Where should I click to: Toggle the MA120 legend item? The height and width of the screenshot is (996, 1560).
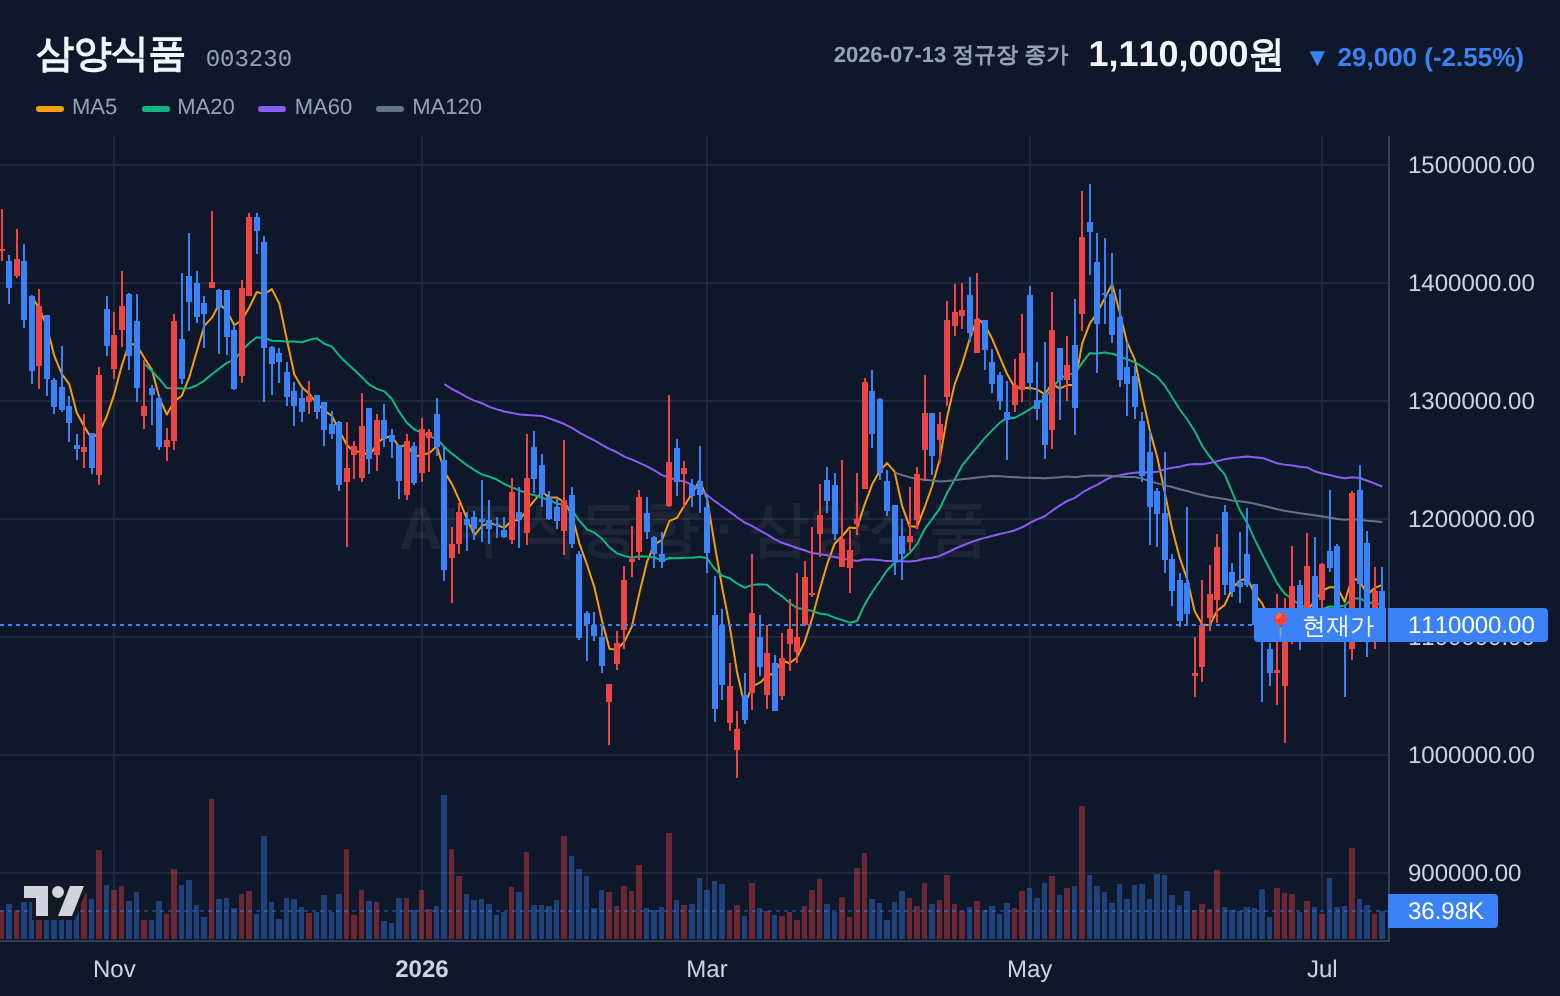[429, 107]
